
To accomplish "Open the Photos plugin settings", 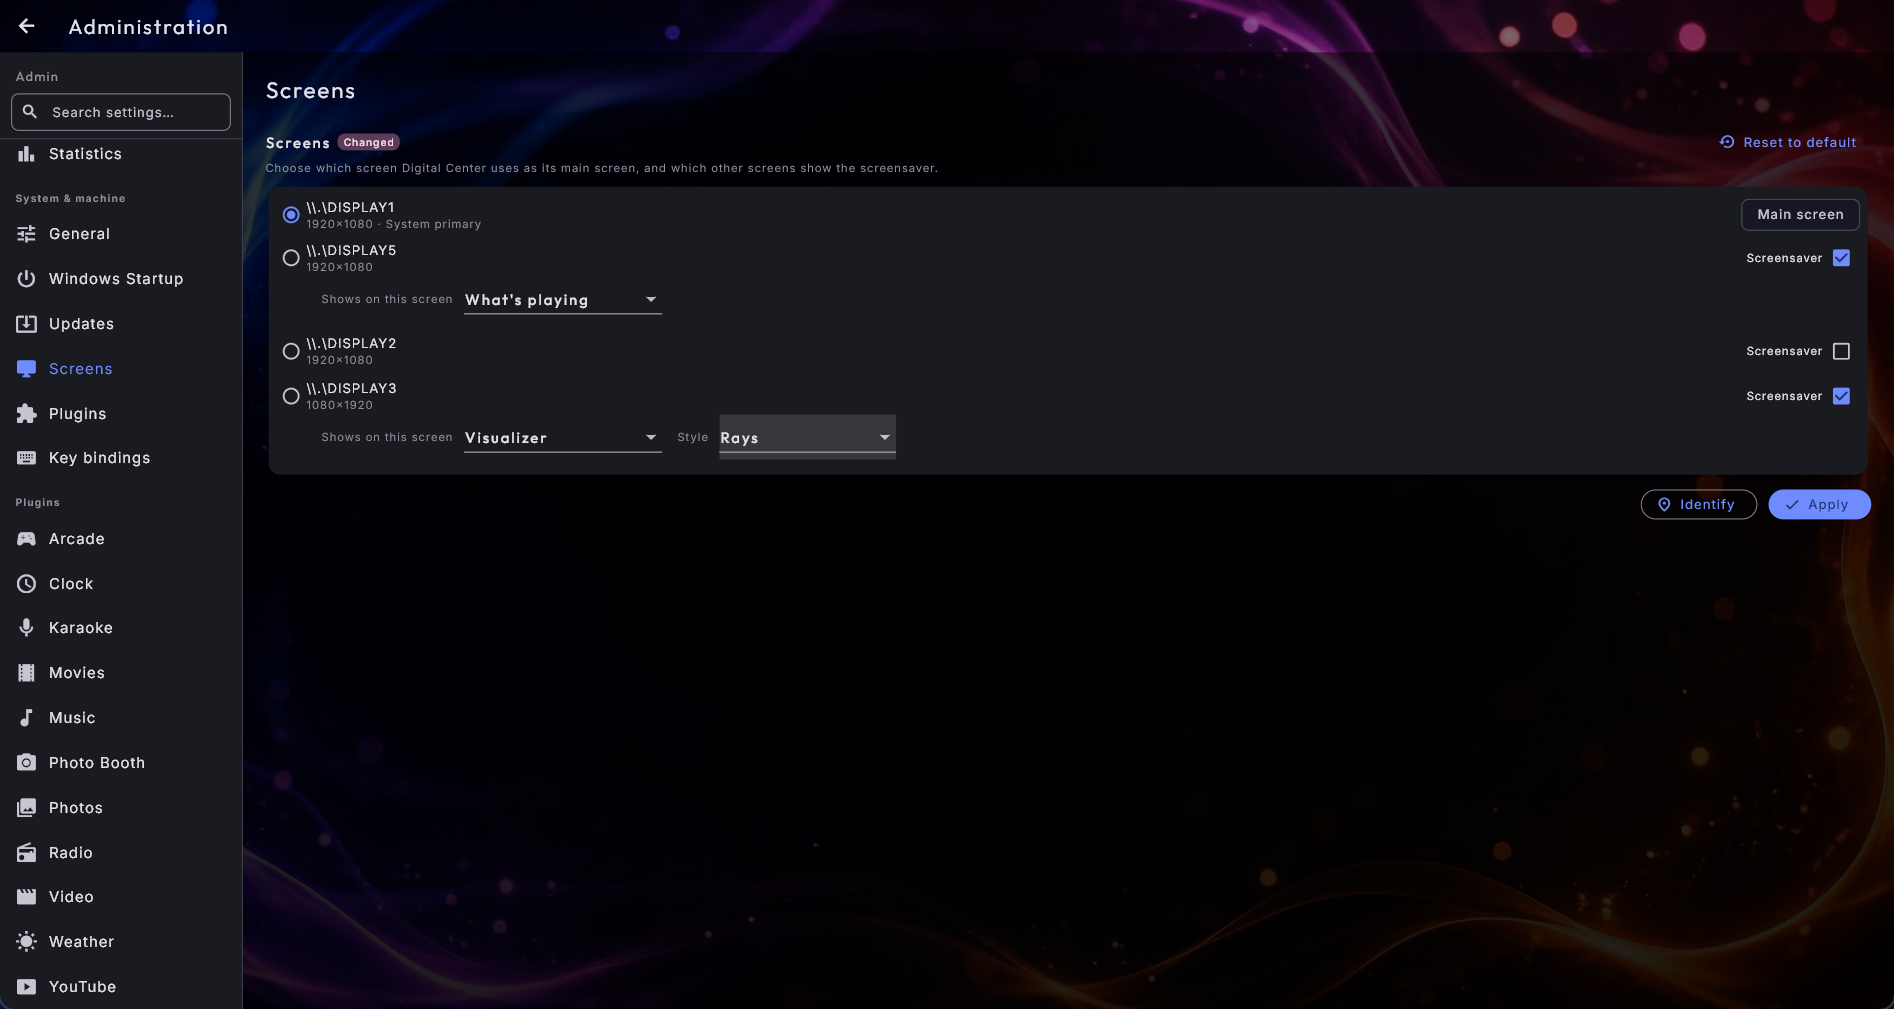I will coord(121,808).
